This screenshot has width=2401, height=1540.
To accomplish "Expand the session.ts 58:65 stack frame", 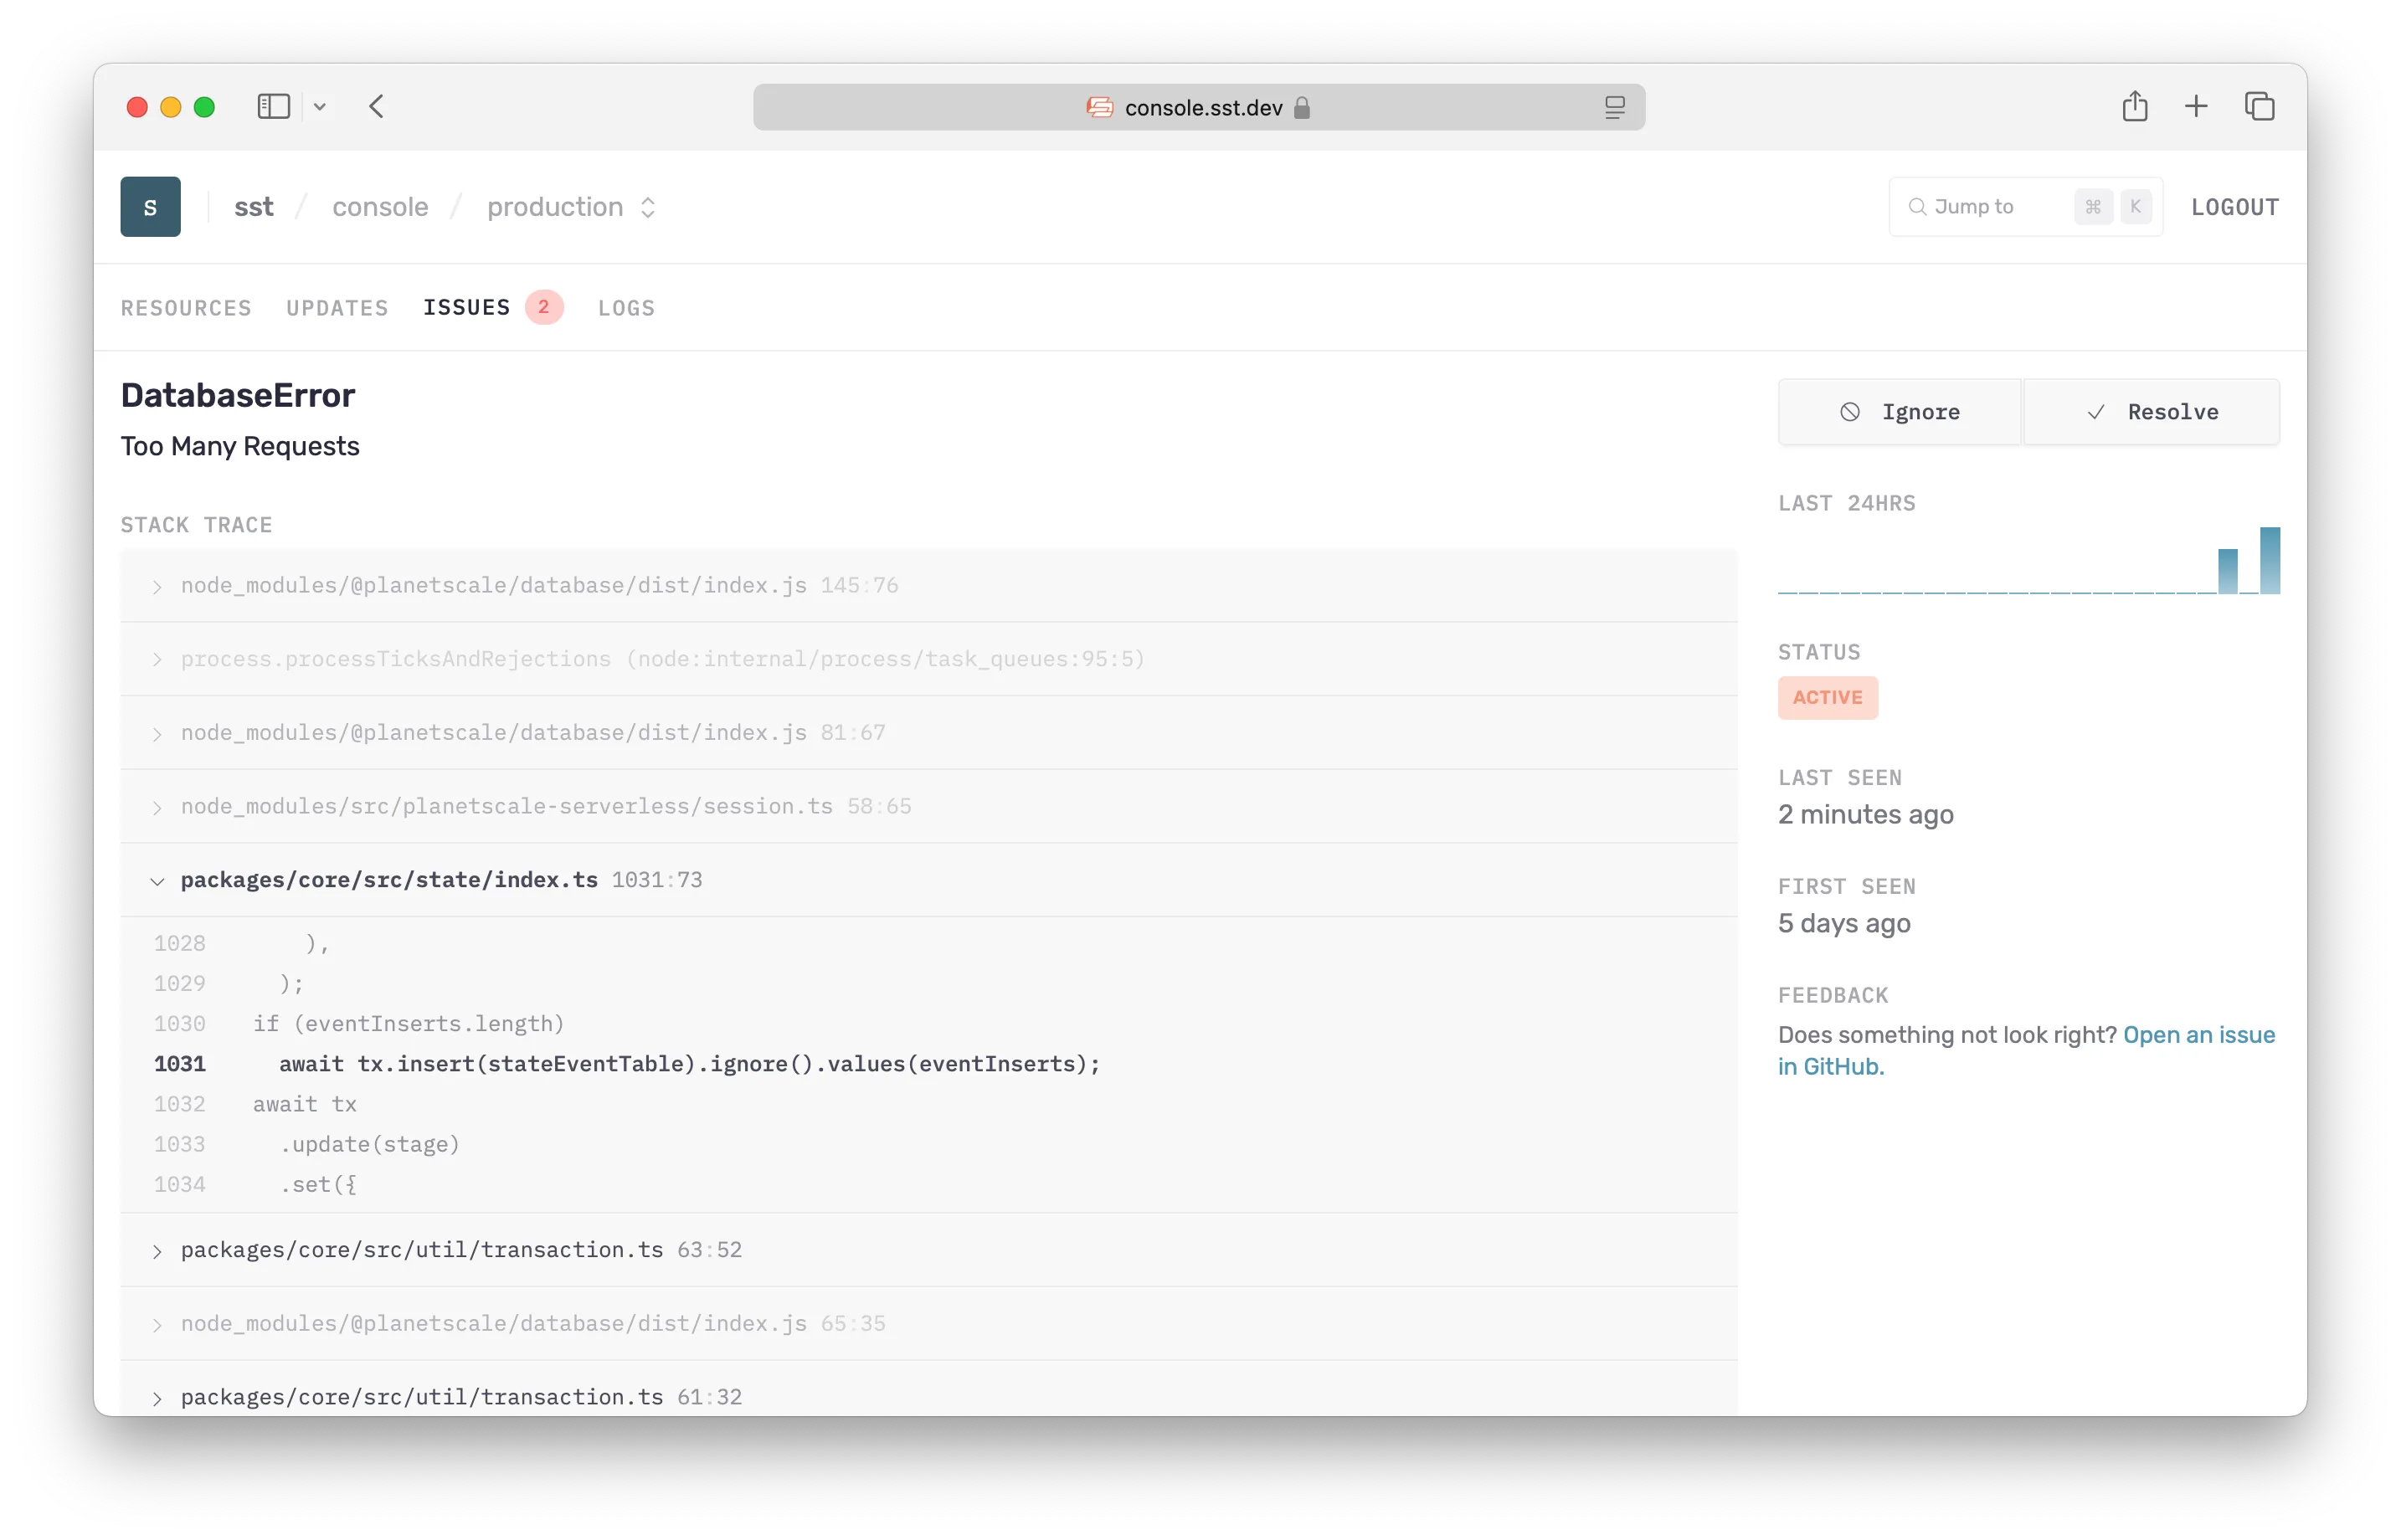I will tap(928, 806).
